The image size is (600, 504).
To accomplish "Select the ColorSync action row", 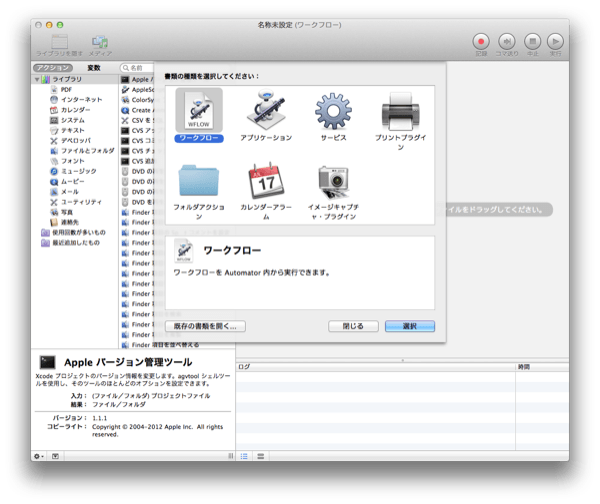I will (x=138, y=99).
